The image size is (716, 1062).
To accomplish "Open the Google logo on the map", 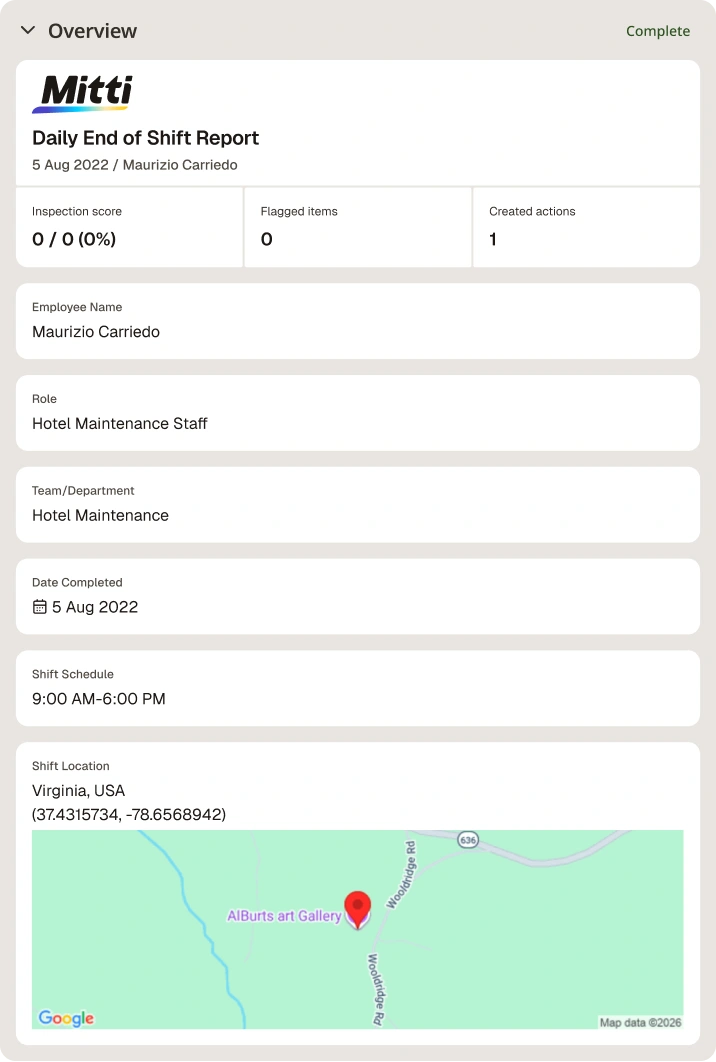I will [66, 1018].
